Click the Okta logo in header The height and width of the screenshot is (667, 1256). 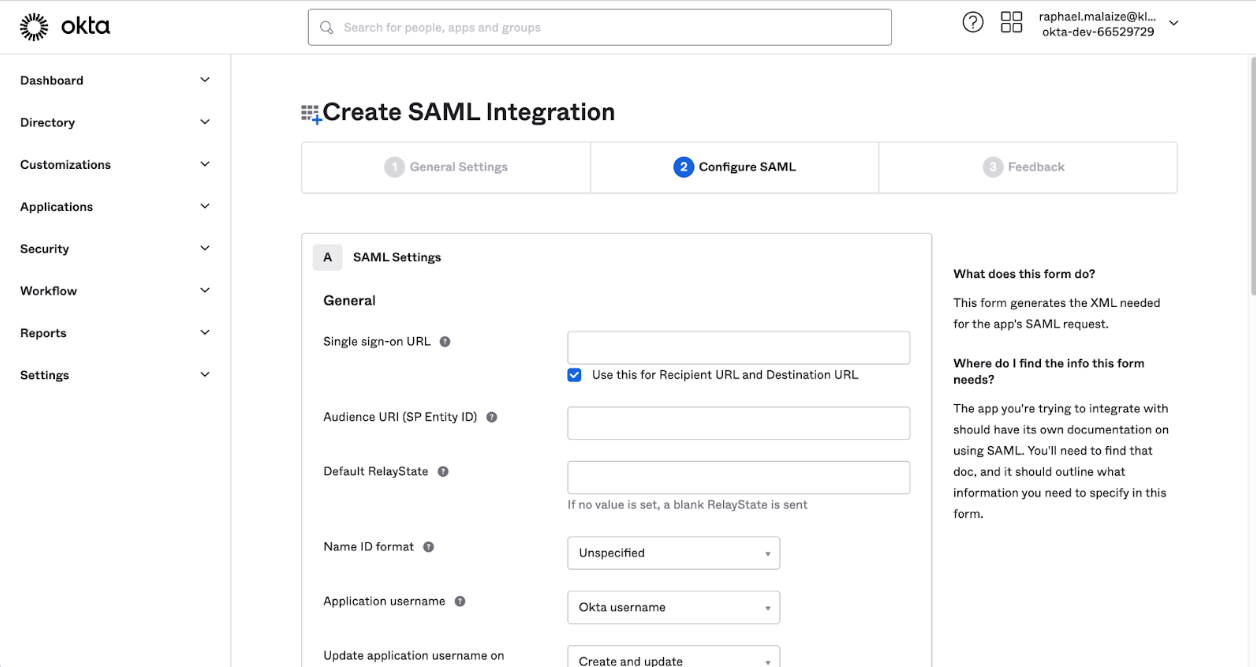click(x=65, y=27)
